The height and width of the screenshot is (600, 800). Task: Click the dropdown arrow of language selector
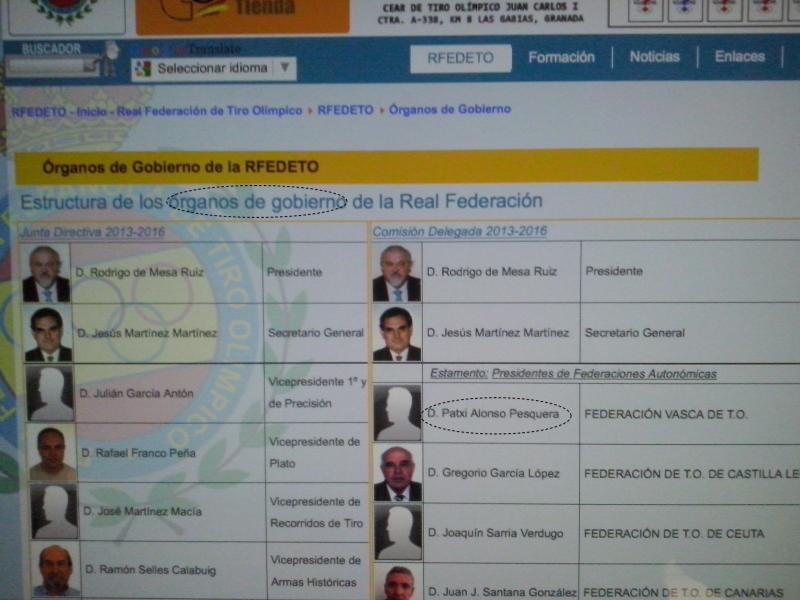[284, 69]
